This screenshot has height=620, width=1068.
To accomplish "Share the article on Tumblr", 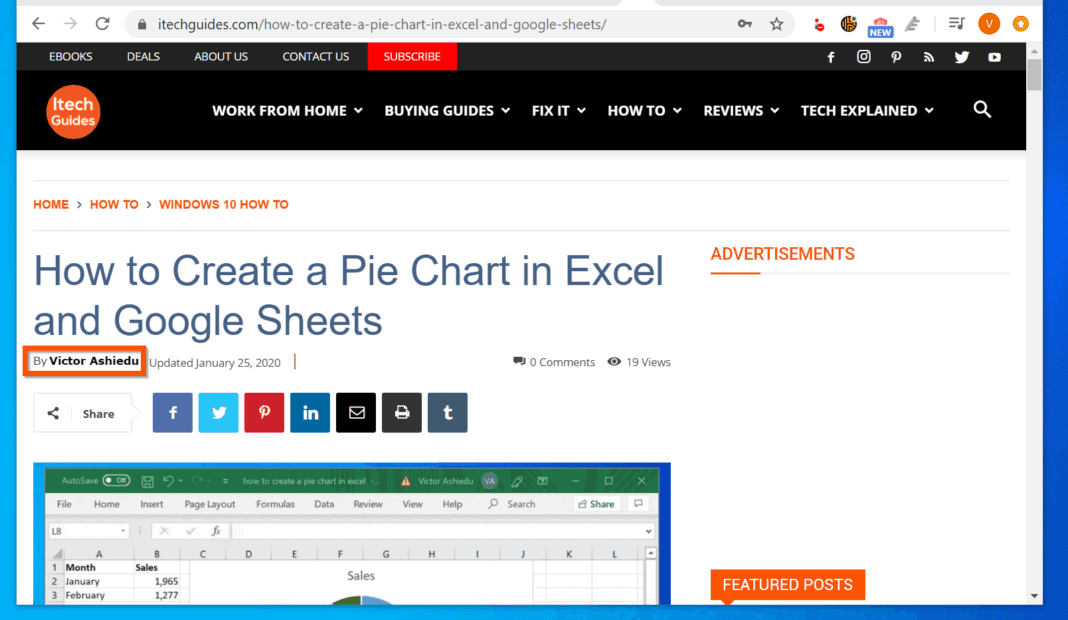I will [447, 412].
